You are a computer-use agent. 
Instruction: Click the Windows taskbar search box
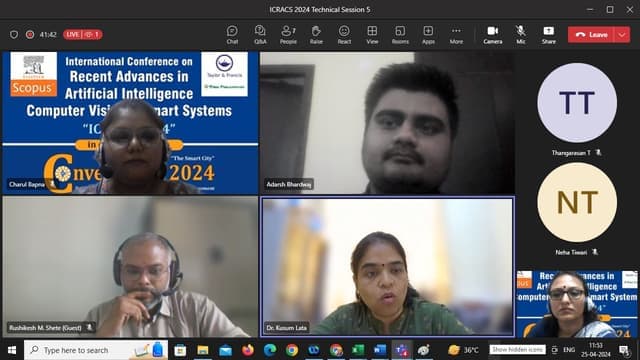point(96,350)
